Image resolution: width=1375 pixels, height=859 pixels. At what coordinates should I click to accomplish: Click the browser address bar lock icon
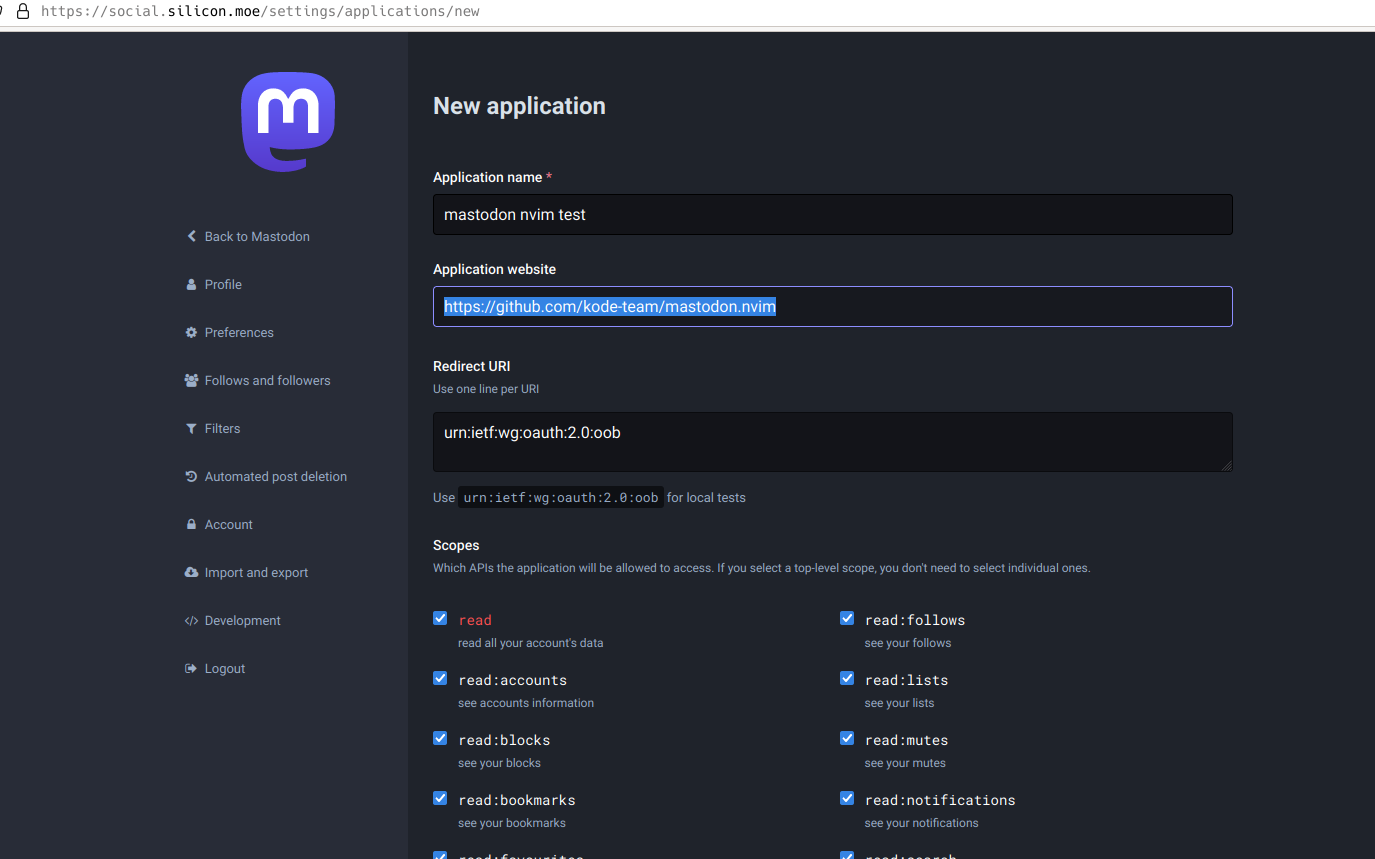click(x=23, y=12)
